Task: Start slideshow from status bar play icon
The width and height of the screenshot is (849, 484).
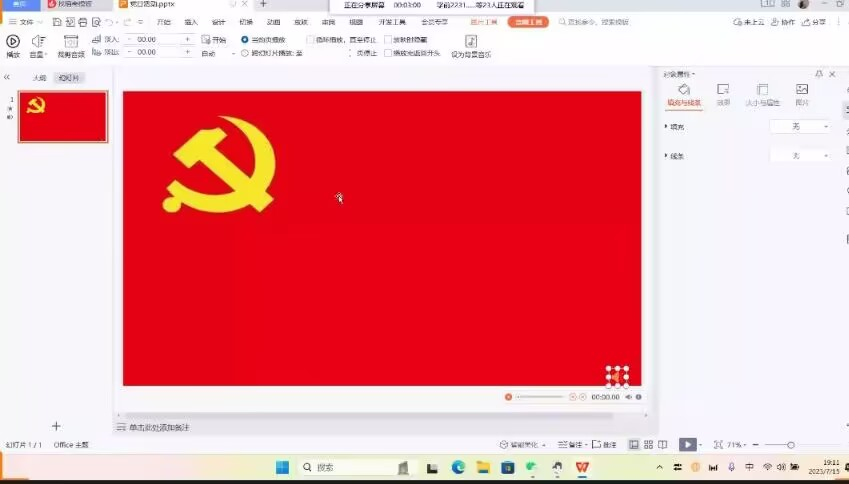Action: (x=687, y=444)
